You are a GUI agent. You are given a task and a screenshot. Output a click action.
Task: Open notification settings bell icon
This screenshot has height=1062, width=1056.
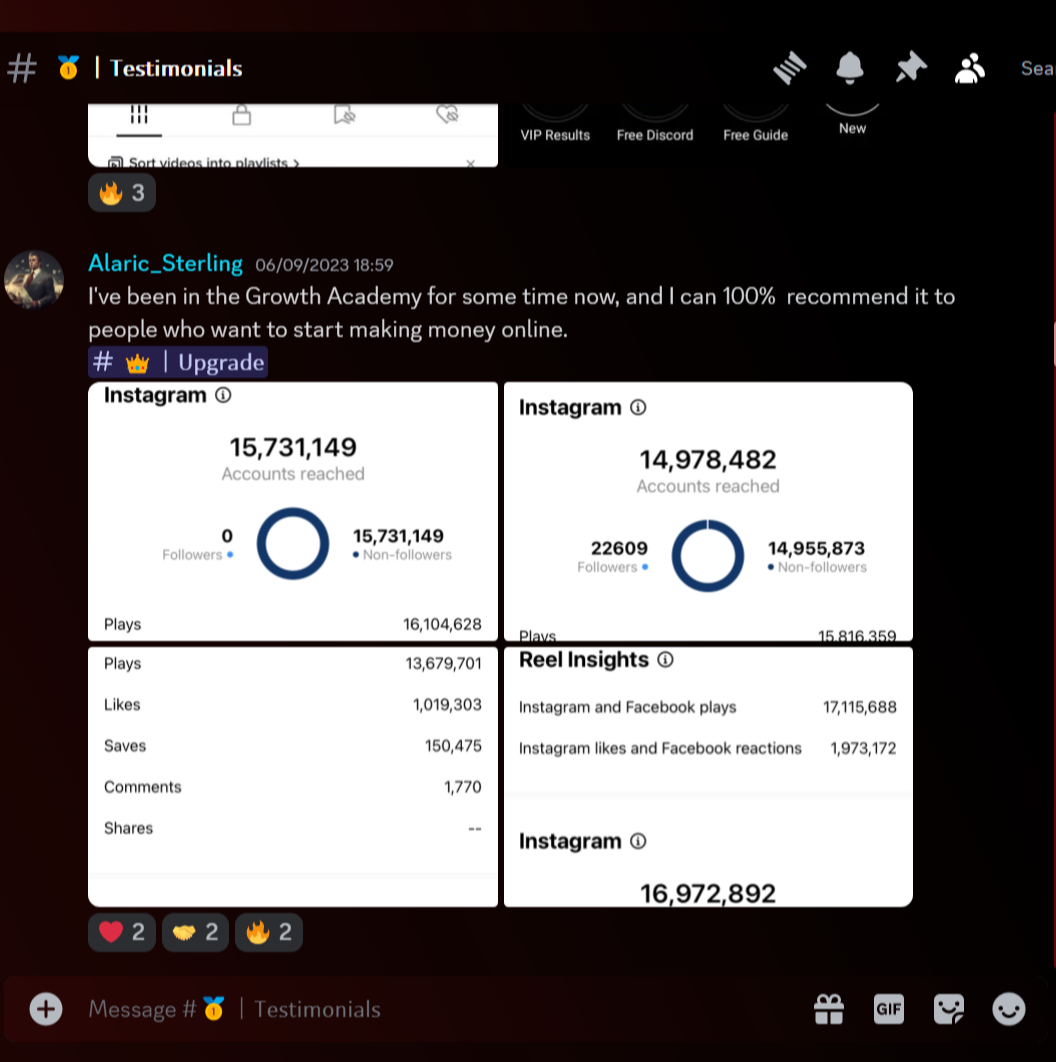(x=849, y=68)
